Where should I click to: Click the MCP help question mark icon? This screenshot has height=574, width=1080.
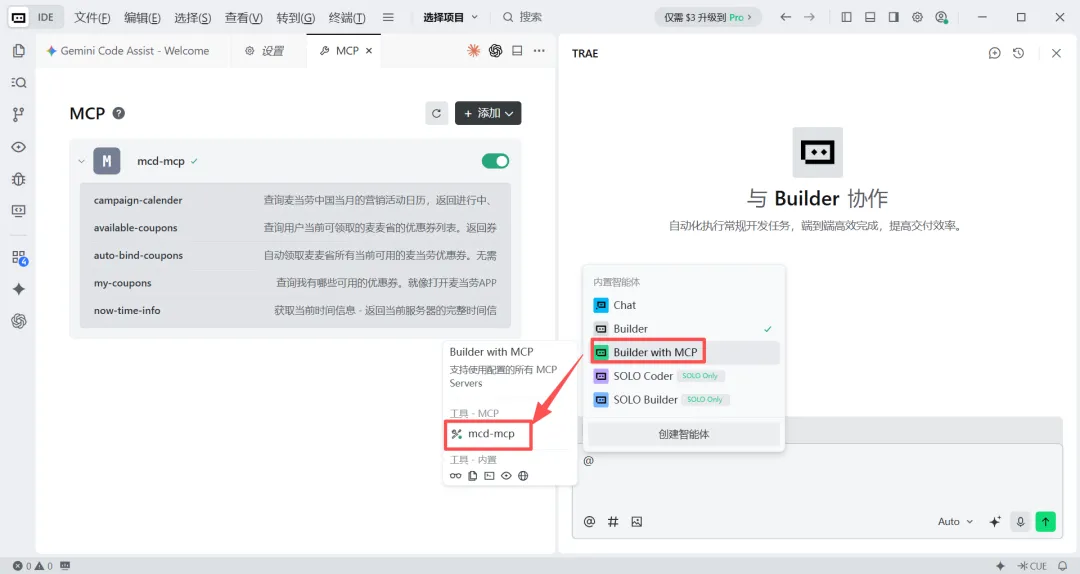[118, 113]
